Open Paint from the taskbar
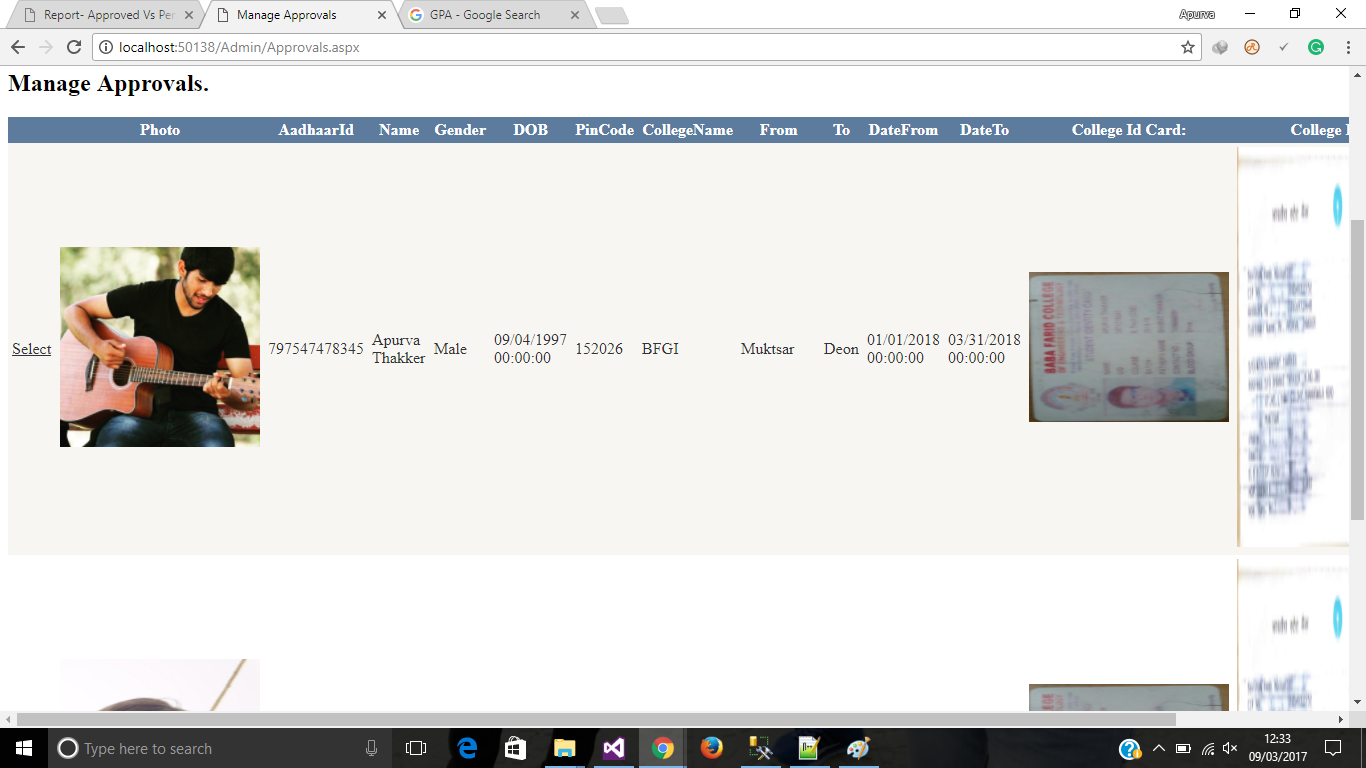1366x768 pixels. click(859, 748)
